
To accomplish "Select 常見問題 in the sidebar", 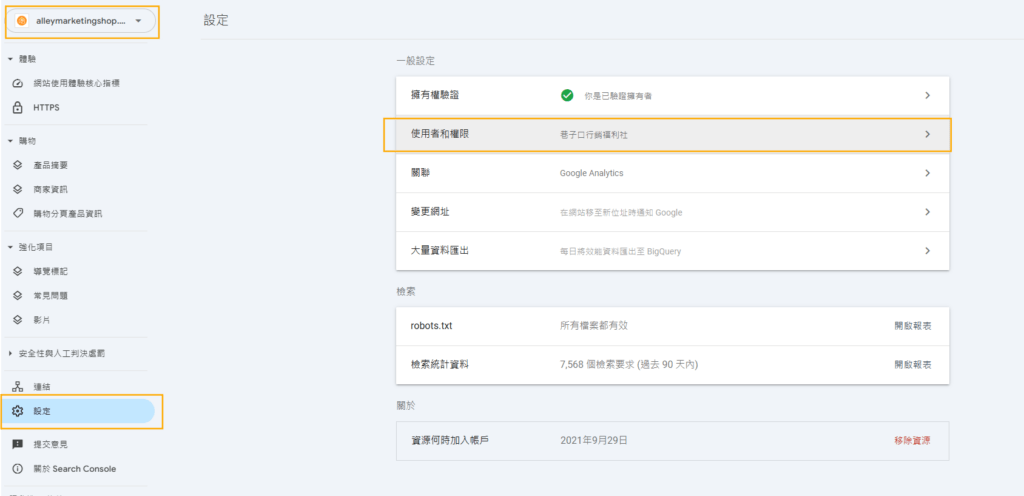I will coord(50,295).
